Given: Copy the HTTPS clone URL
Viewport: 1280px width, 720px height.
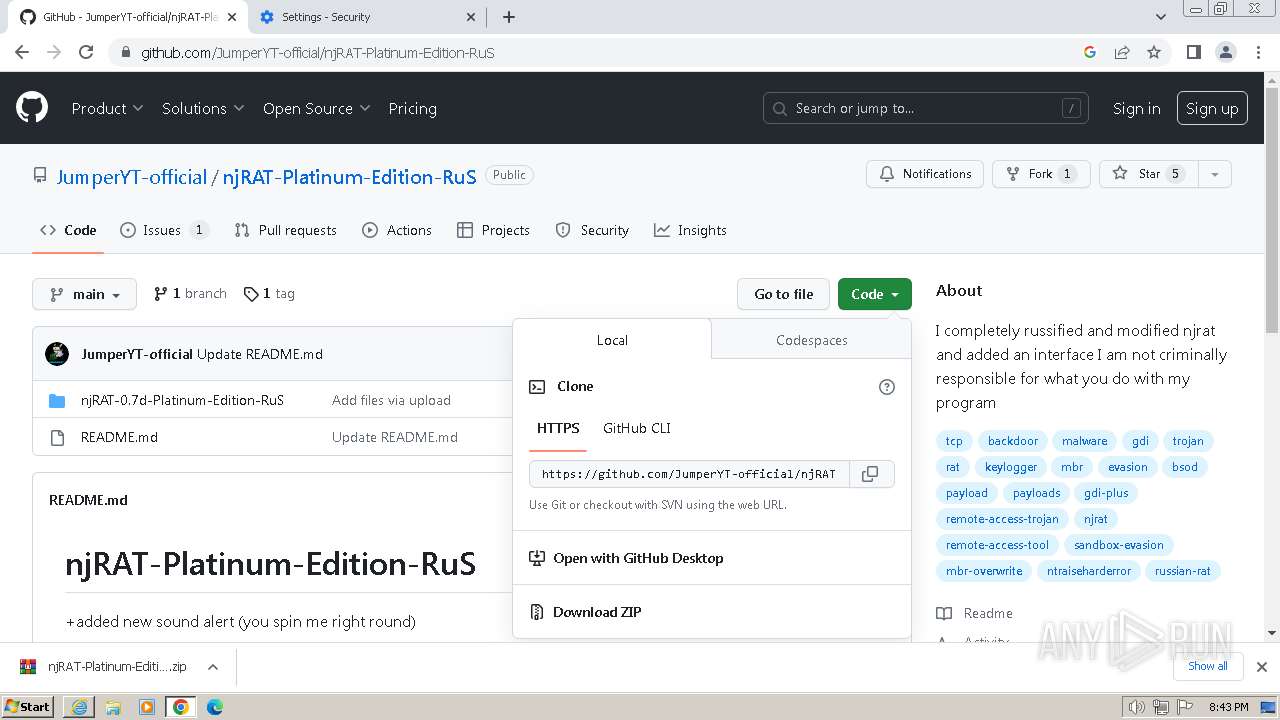Looking at the screenshot, I should tap(870, 474).
